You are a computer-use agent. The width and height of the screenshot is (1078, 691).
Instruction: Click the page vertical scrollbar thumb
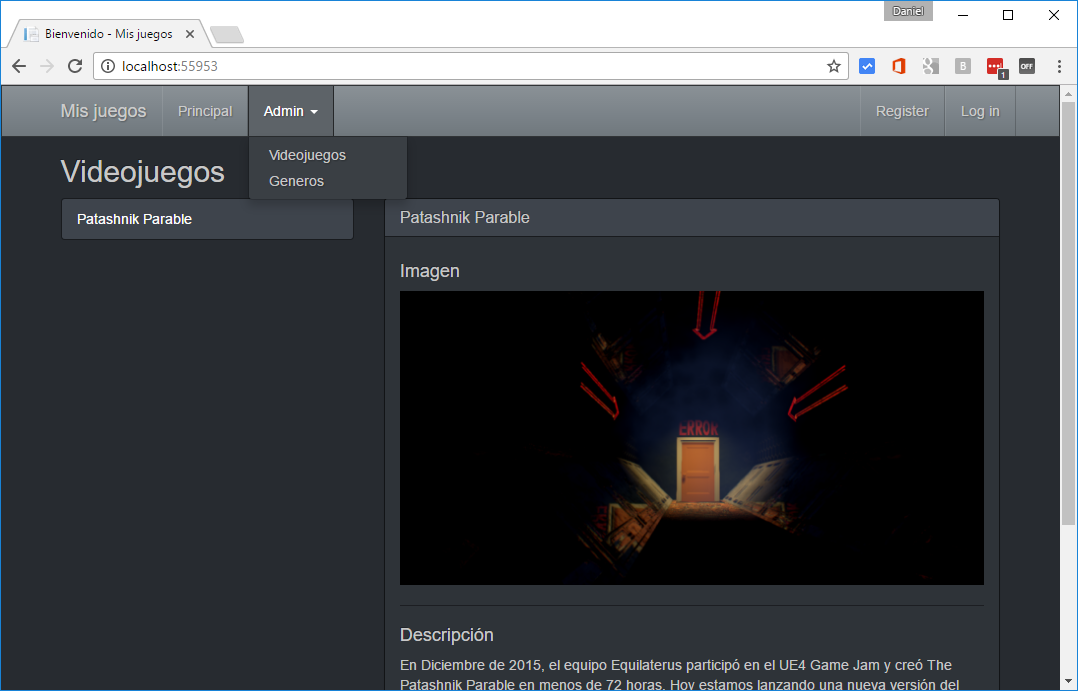[1068, 313]
